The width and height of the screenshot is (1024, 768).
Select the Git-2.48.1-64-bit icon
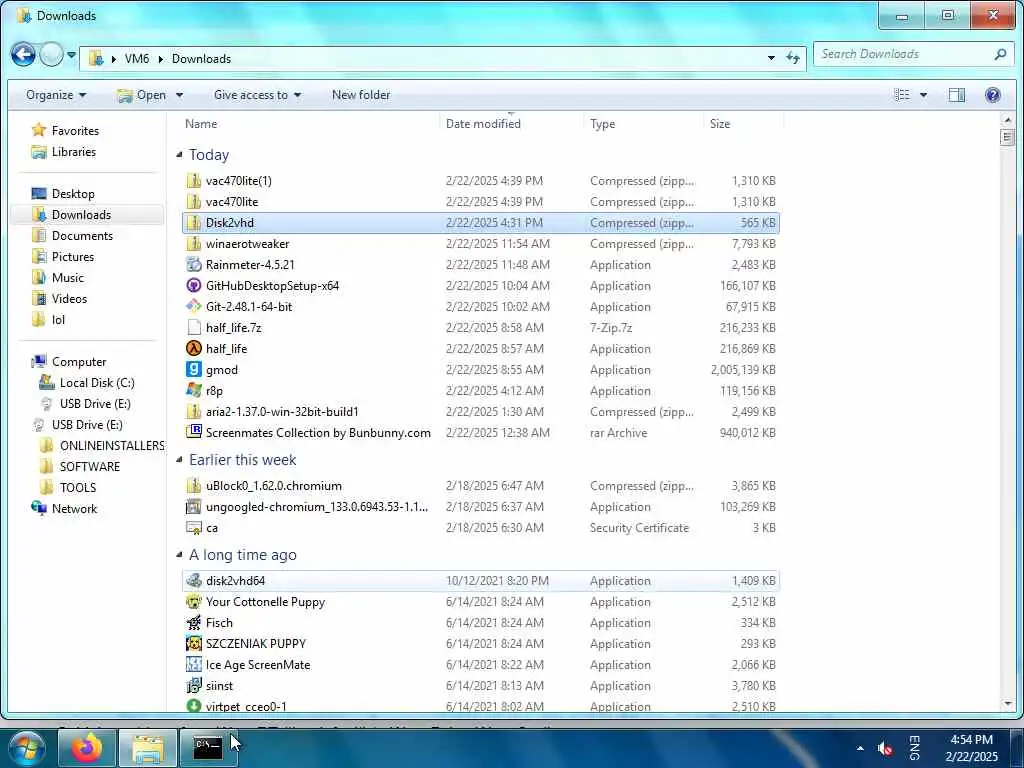tap(193, 306)
